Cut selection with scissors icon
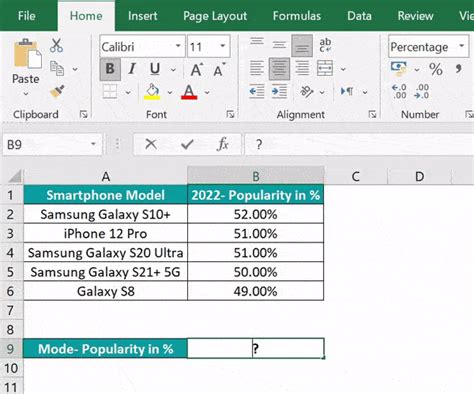Viewport: 474px width, 394px height. pos(56,45)
